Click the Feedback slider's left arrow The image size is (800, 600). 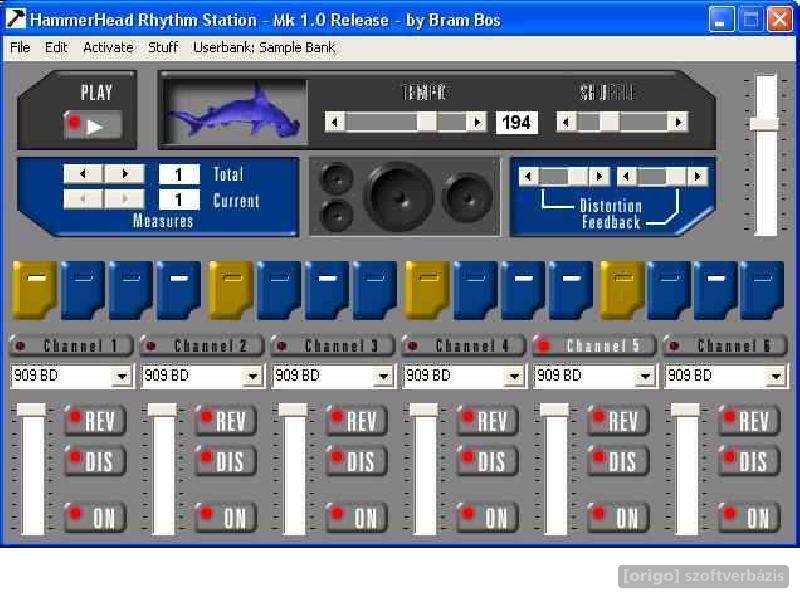click(x=627, y=177)
